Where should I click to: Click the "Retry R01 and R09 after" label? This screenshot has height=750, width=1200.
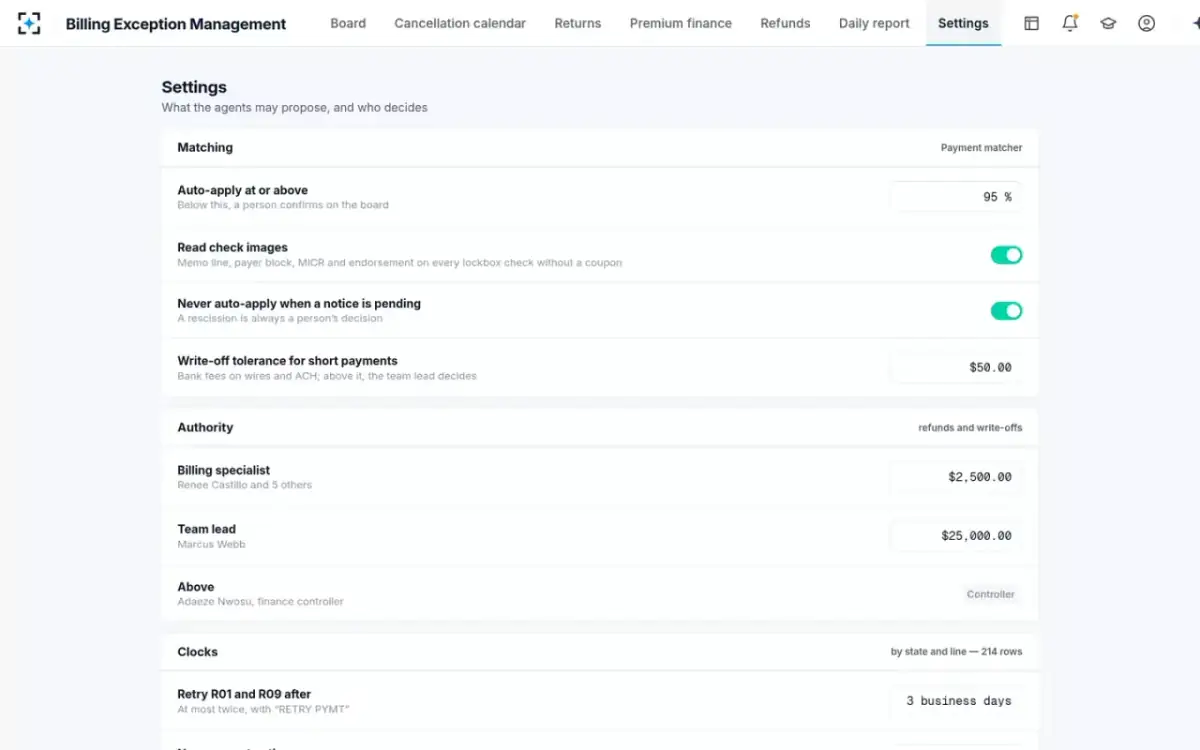[244, 694]
